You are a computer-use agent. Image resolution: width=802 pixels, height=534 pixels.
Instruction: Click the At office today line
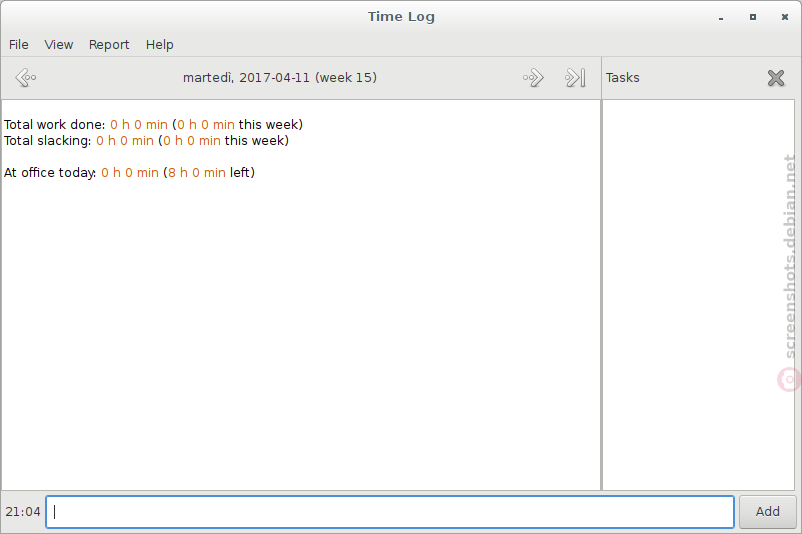pyautogui.click(x=129, y=172)
